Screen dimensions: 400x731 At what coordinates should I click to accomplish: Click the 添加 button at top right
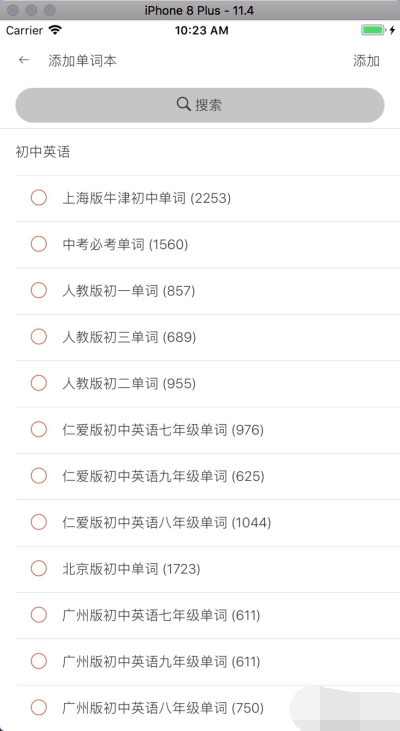point(366,61)
